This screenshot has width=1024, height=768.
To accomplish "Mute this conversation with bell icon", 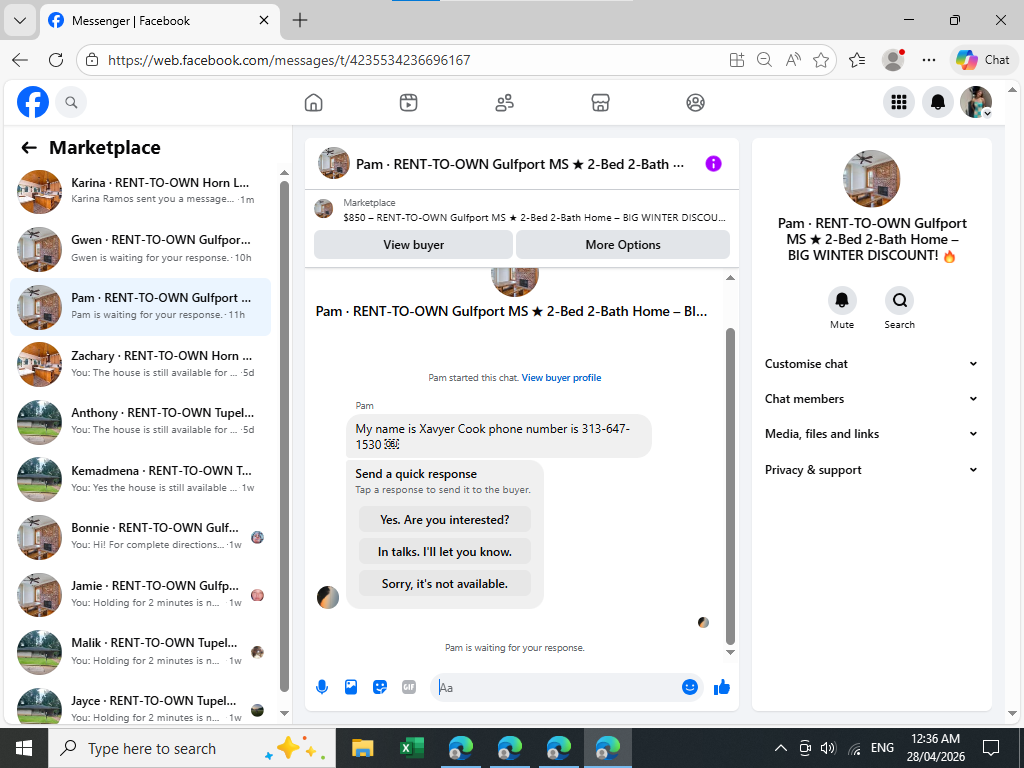I will point(842,300).
